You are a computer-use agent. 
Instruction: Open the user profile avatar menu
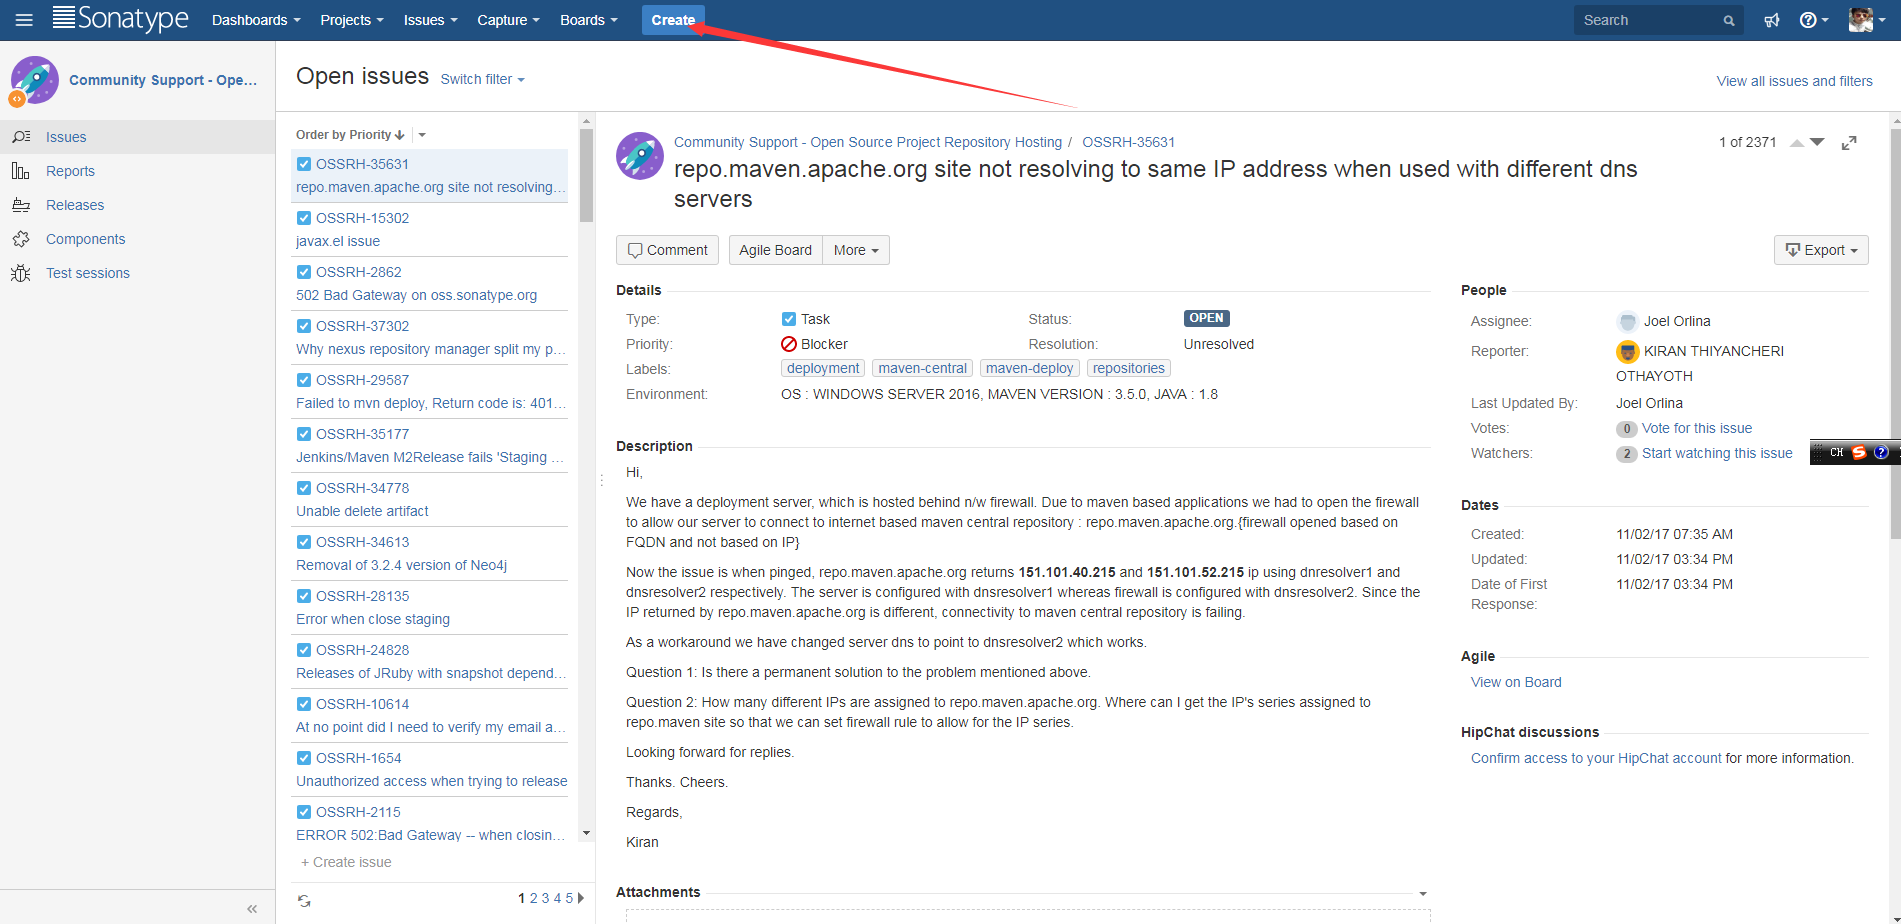tap(1867, 20)
